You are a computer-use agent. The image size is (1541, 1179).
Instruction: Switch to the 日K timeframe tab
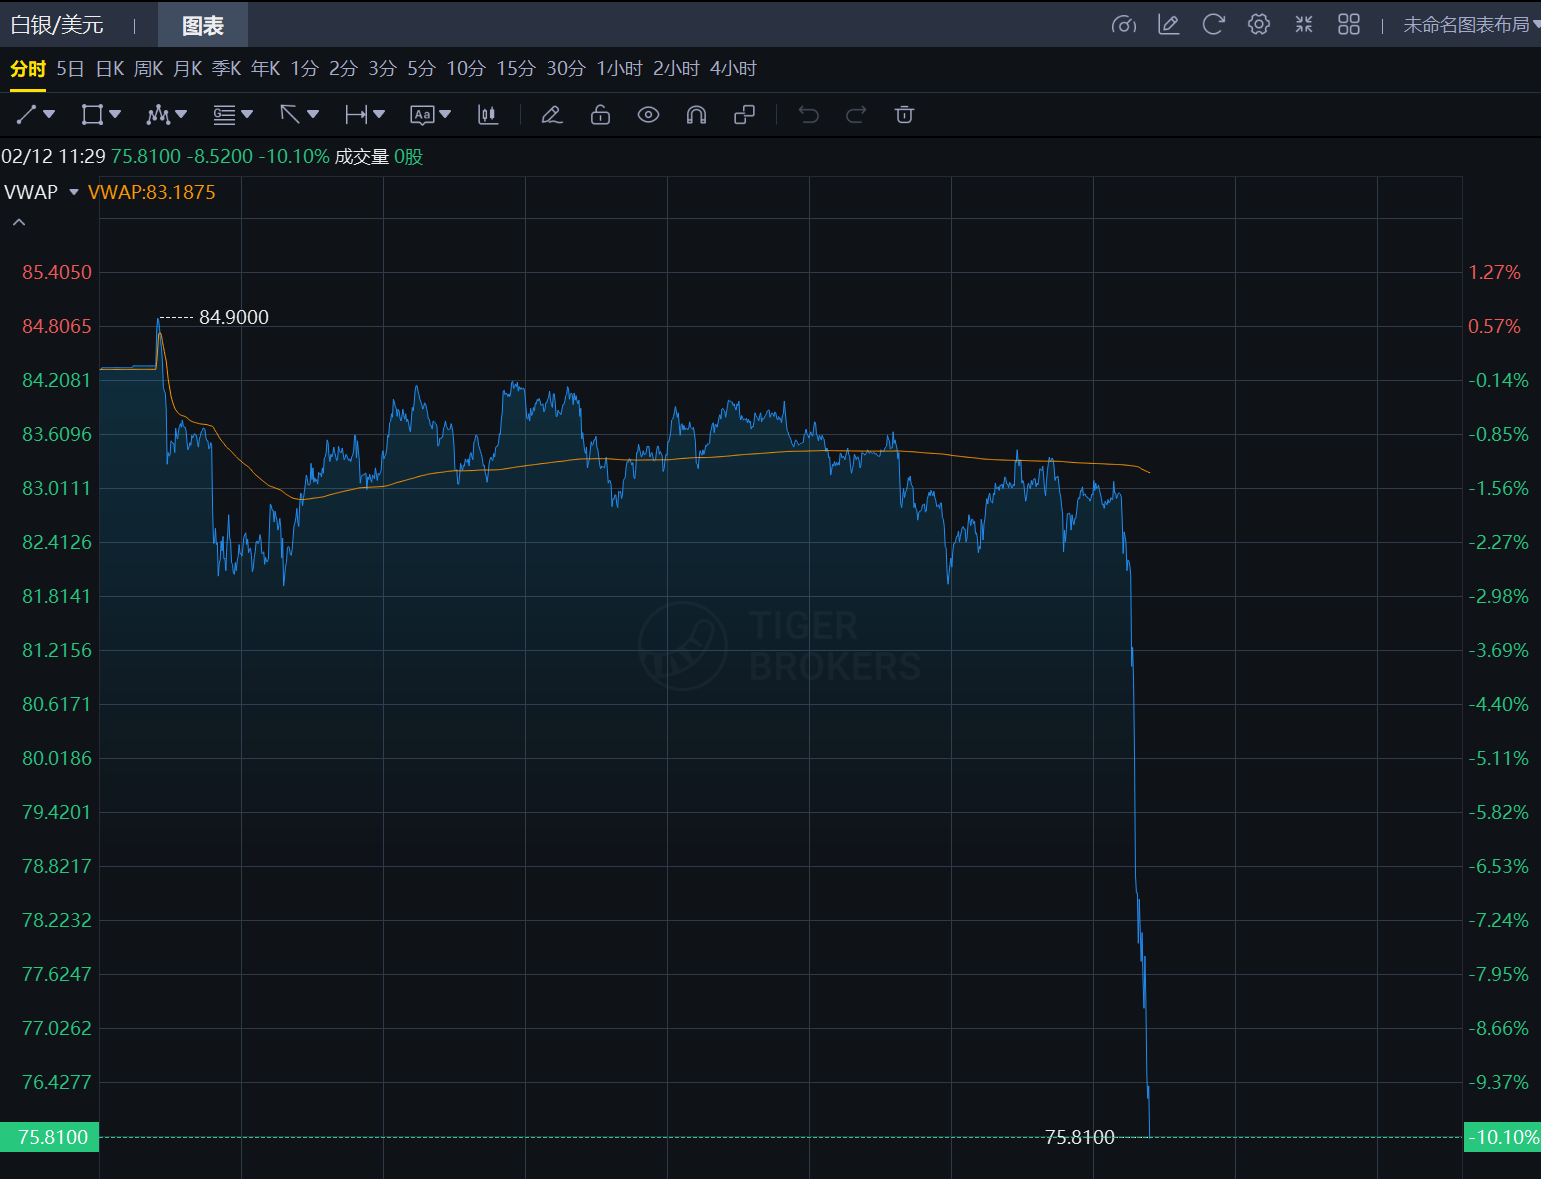coord(109,68)
